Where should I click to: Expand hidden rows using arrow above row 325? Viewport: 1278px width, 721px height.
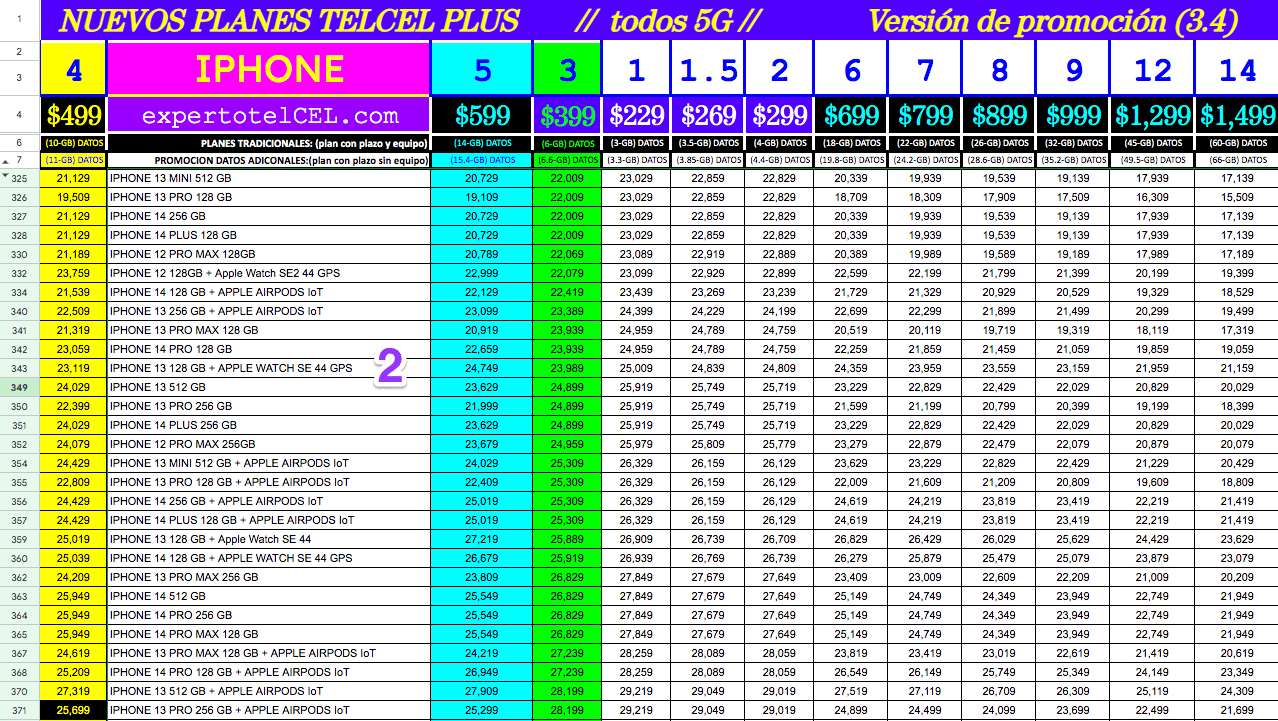pyautogui.click(x=6, y=175)
